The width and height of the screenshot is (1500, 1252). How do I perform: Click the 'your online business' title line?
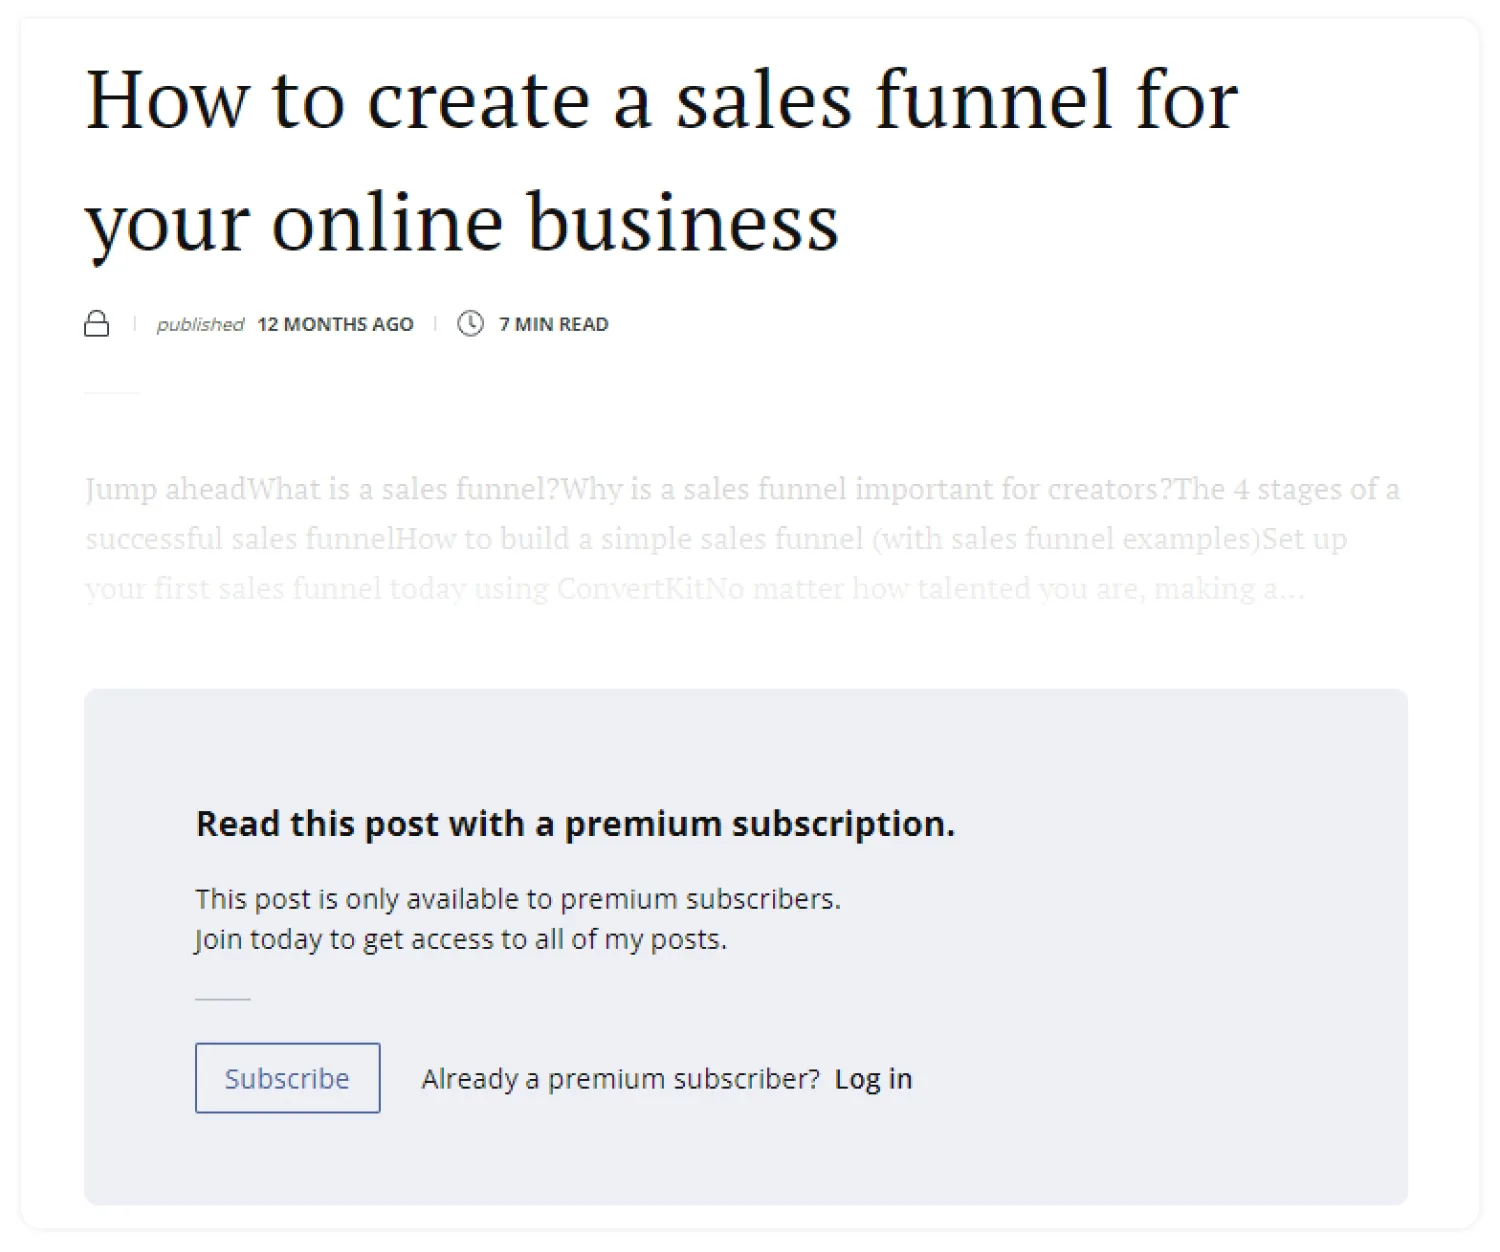(461, 222)
